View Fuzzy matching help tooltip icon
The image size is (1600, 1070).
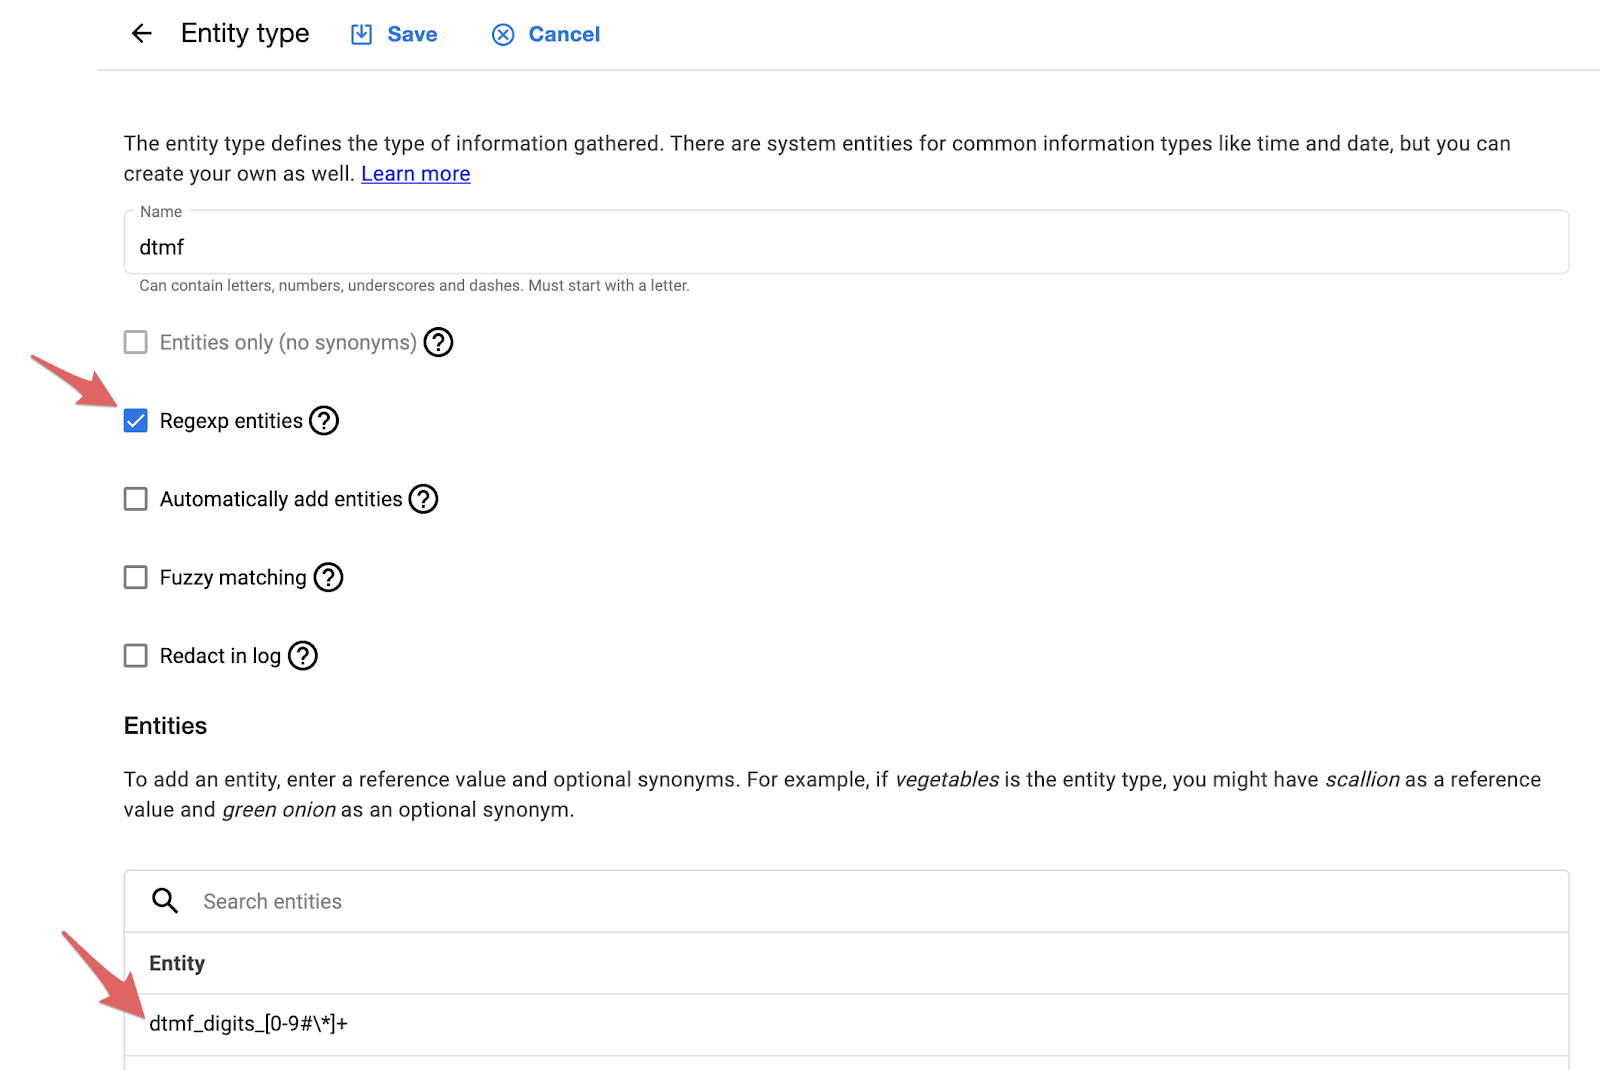tap(328, 577)
